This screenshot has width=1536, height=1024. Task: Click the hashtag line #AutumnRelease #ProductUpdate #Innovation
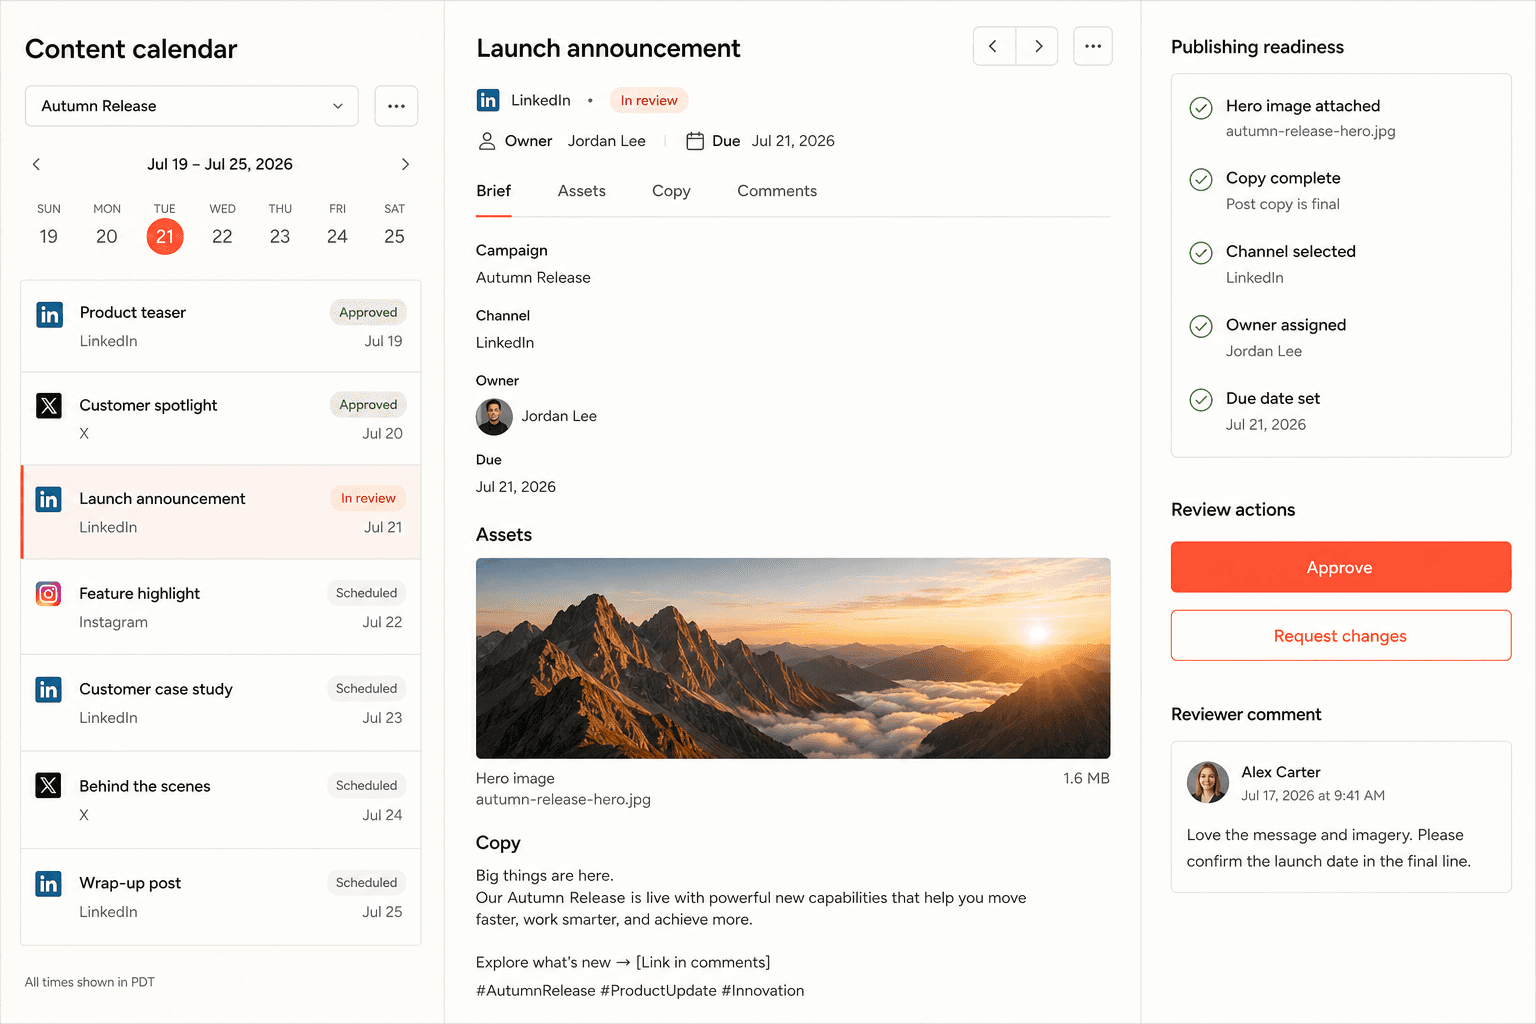point(640,991)
